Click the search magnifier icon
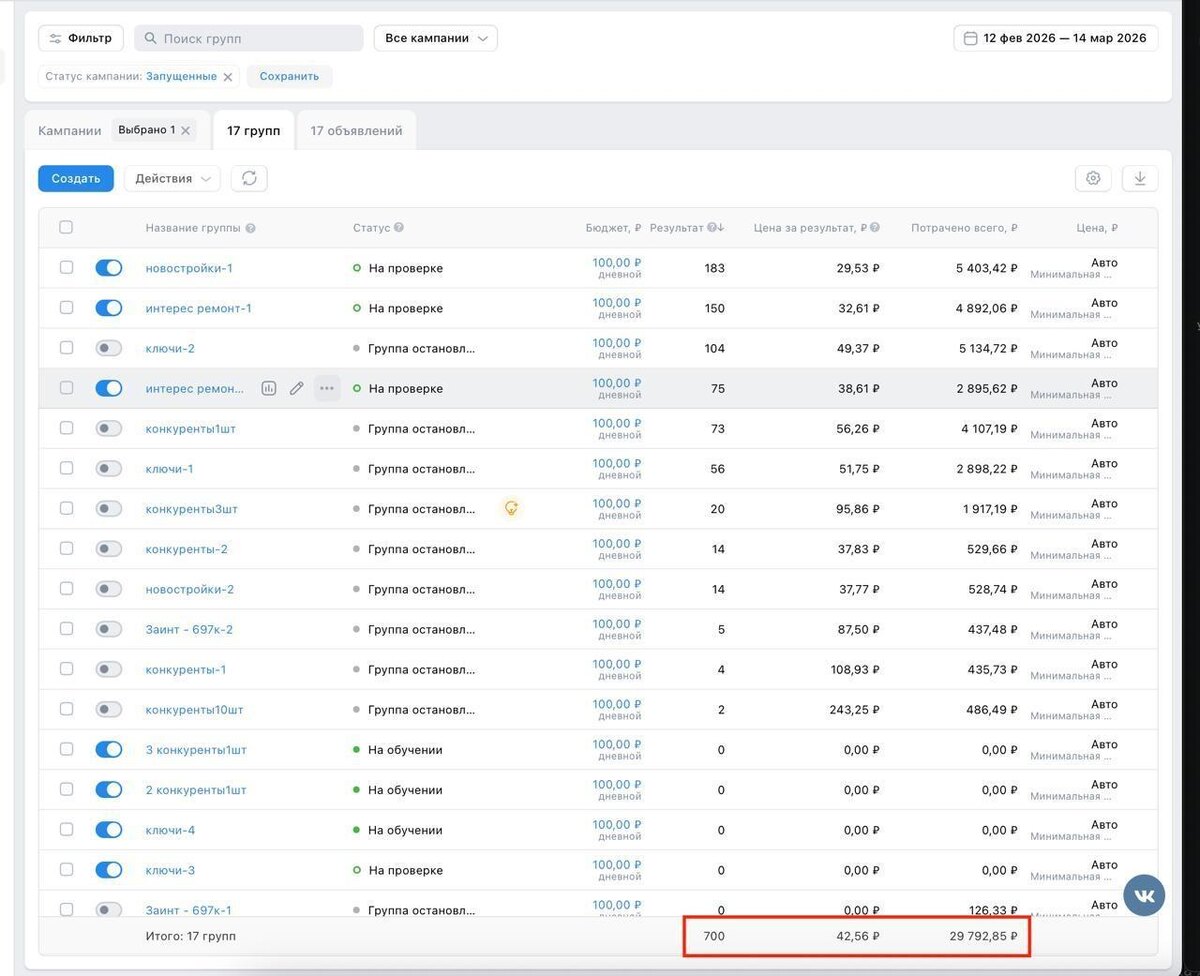 click(150, 38)
